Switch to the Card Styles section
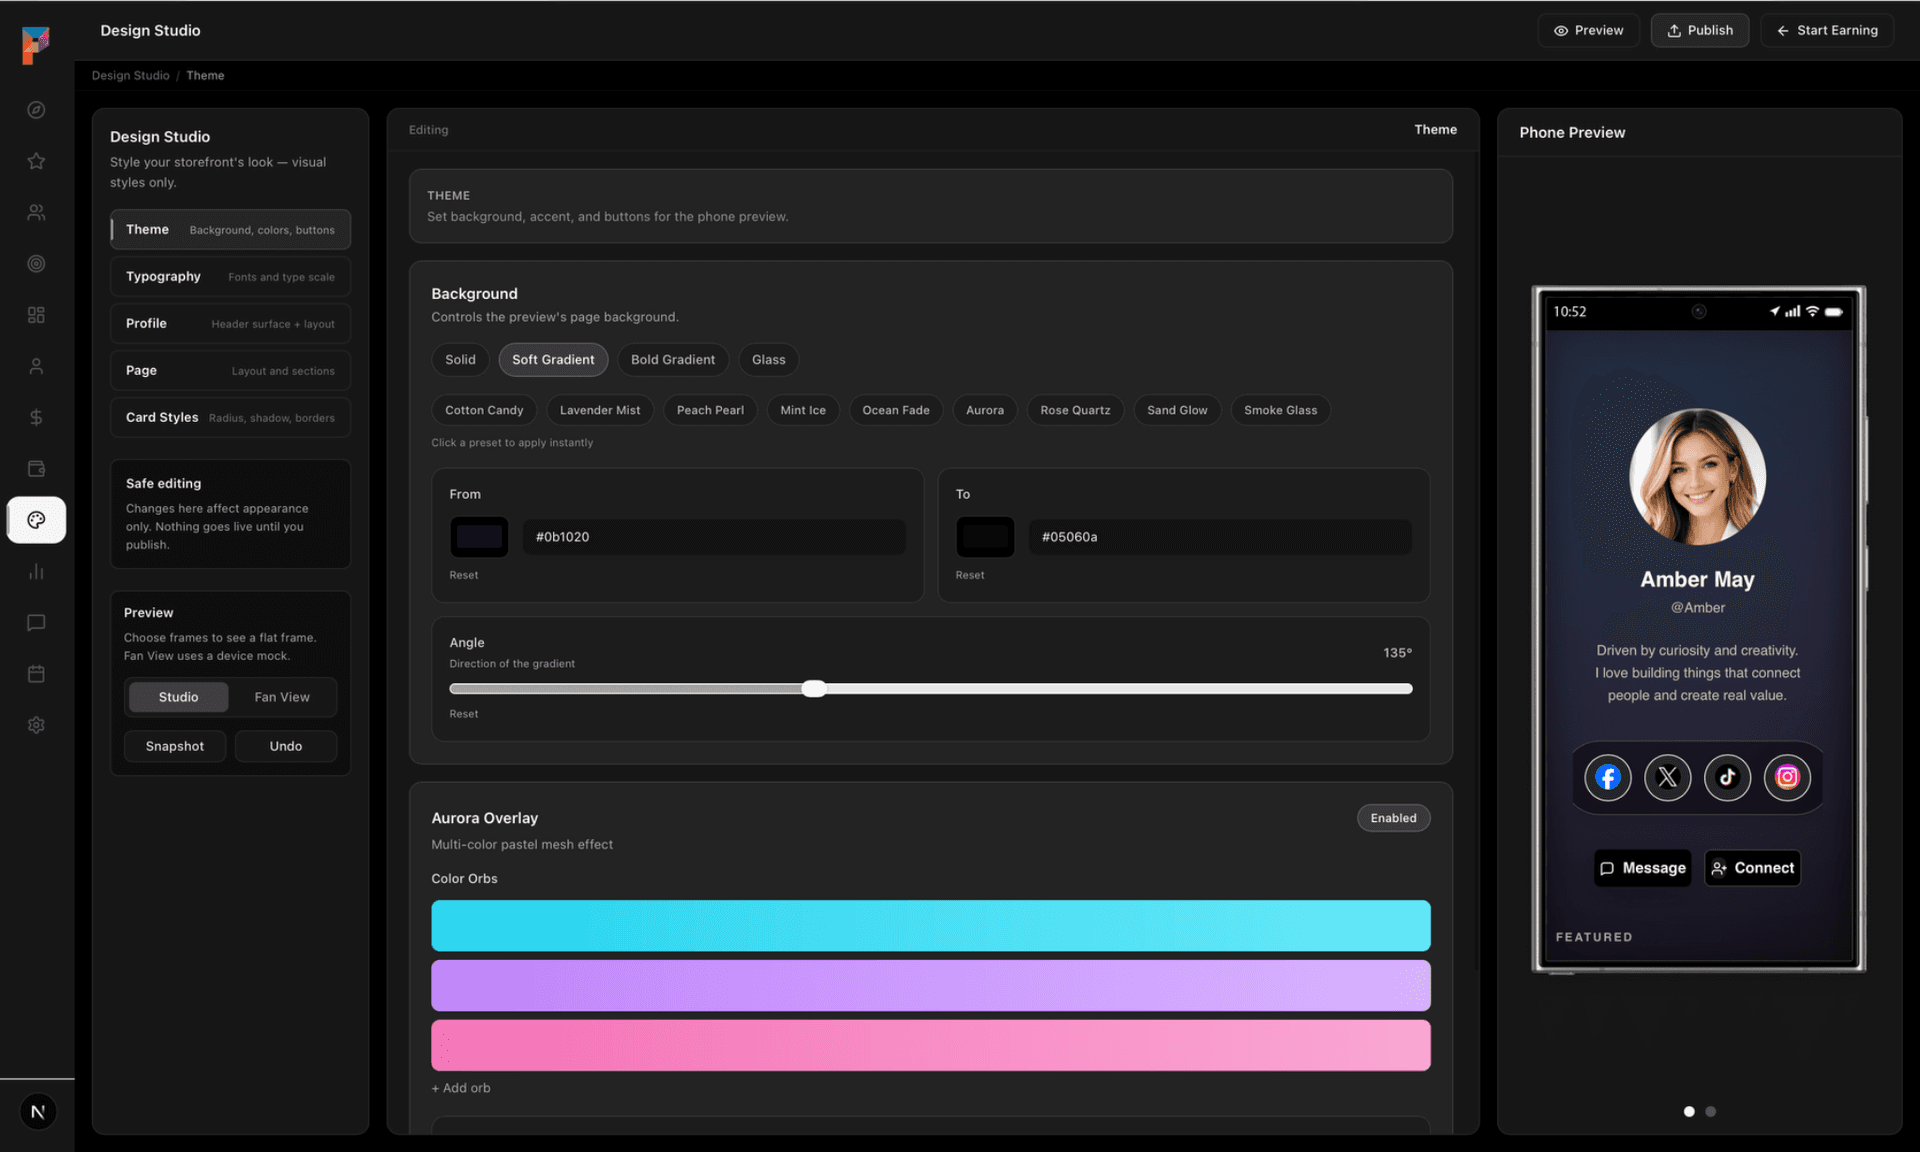Screen dimensions: 1920x1152 point(230,417)
